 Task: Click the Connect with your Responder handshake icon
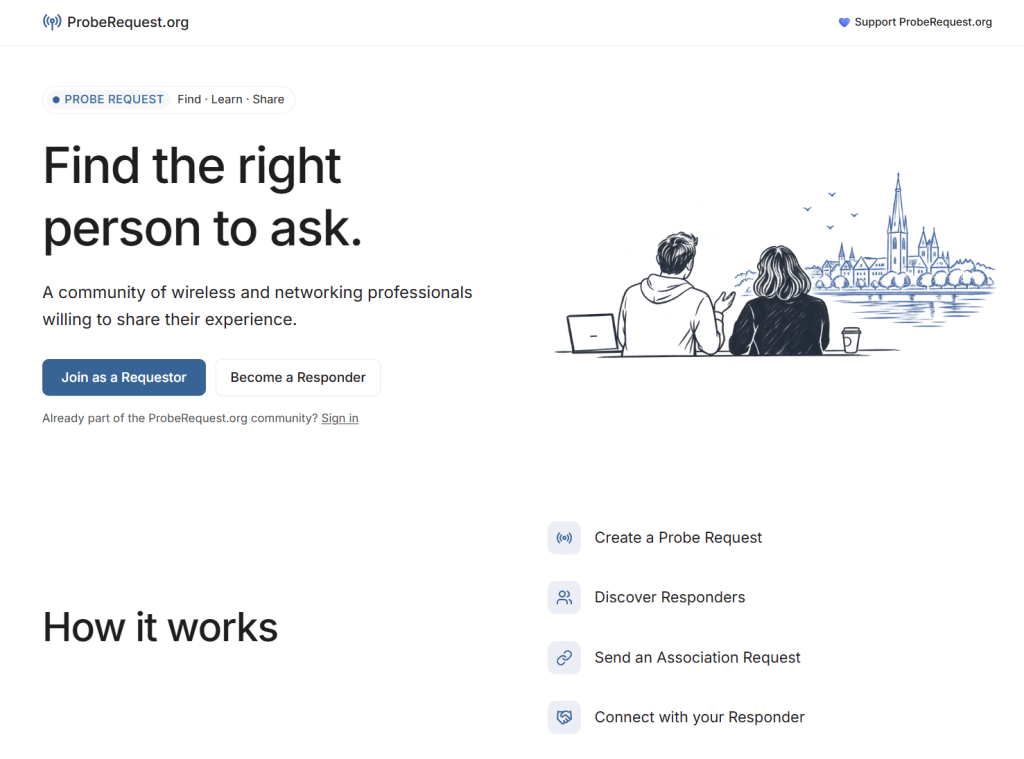pyautogui.click(x=564, y=717)
